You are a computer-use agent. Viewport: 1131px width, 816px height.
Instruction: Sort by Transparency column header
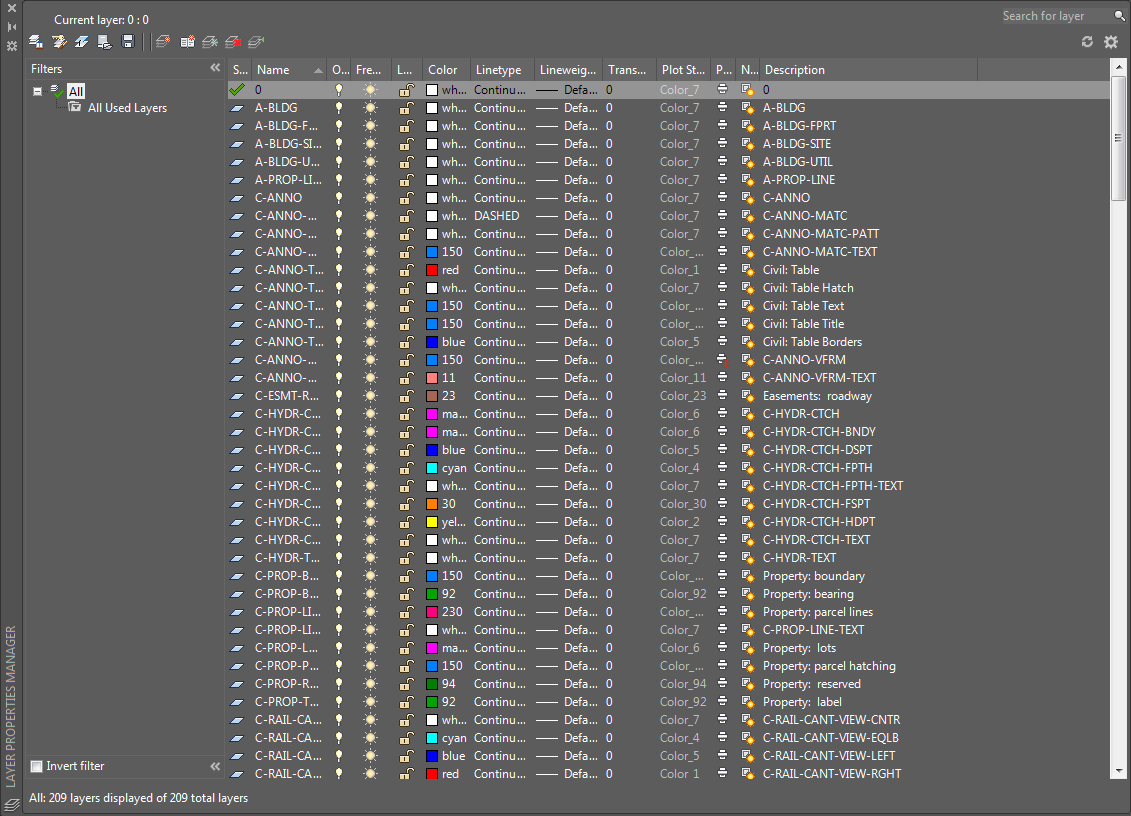click(629, 70)
